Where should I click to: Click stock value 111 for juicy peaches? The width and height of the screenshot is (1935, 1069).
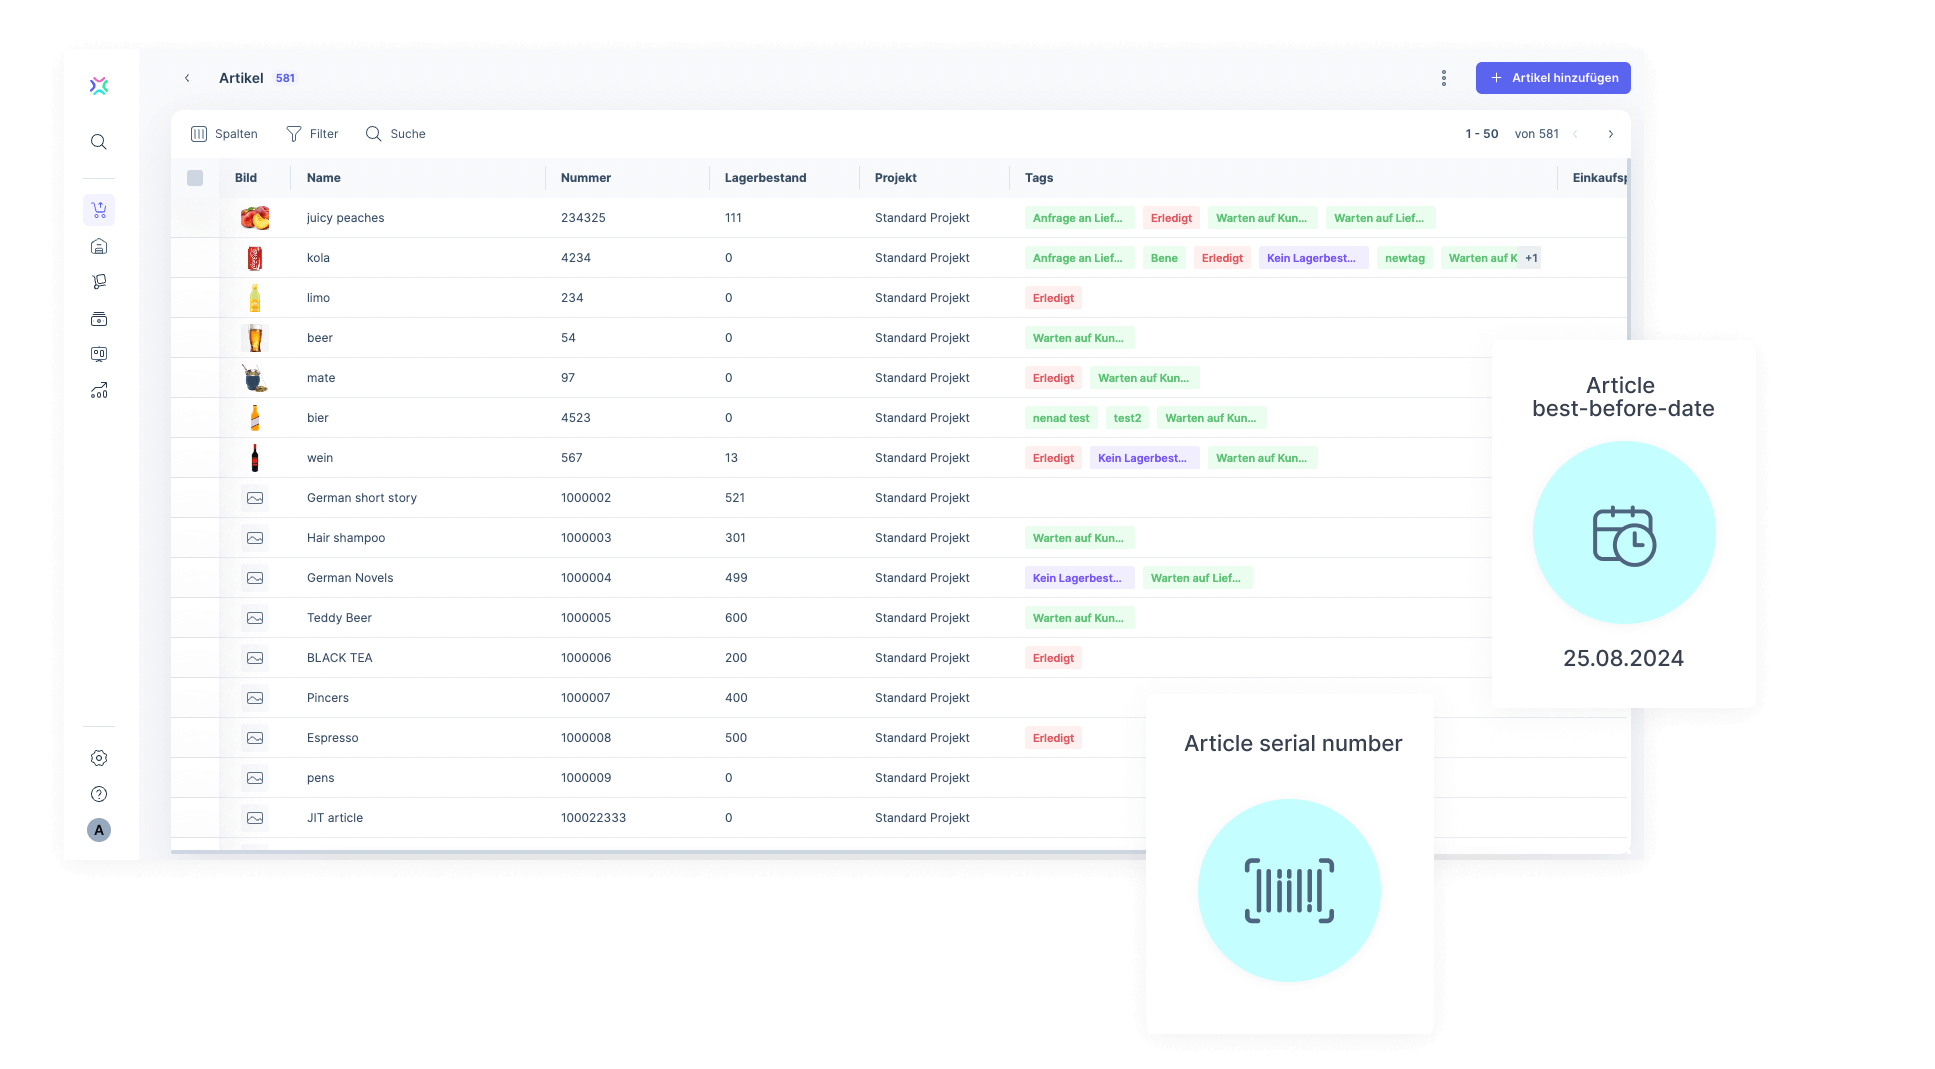733,218
